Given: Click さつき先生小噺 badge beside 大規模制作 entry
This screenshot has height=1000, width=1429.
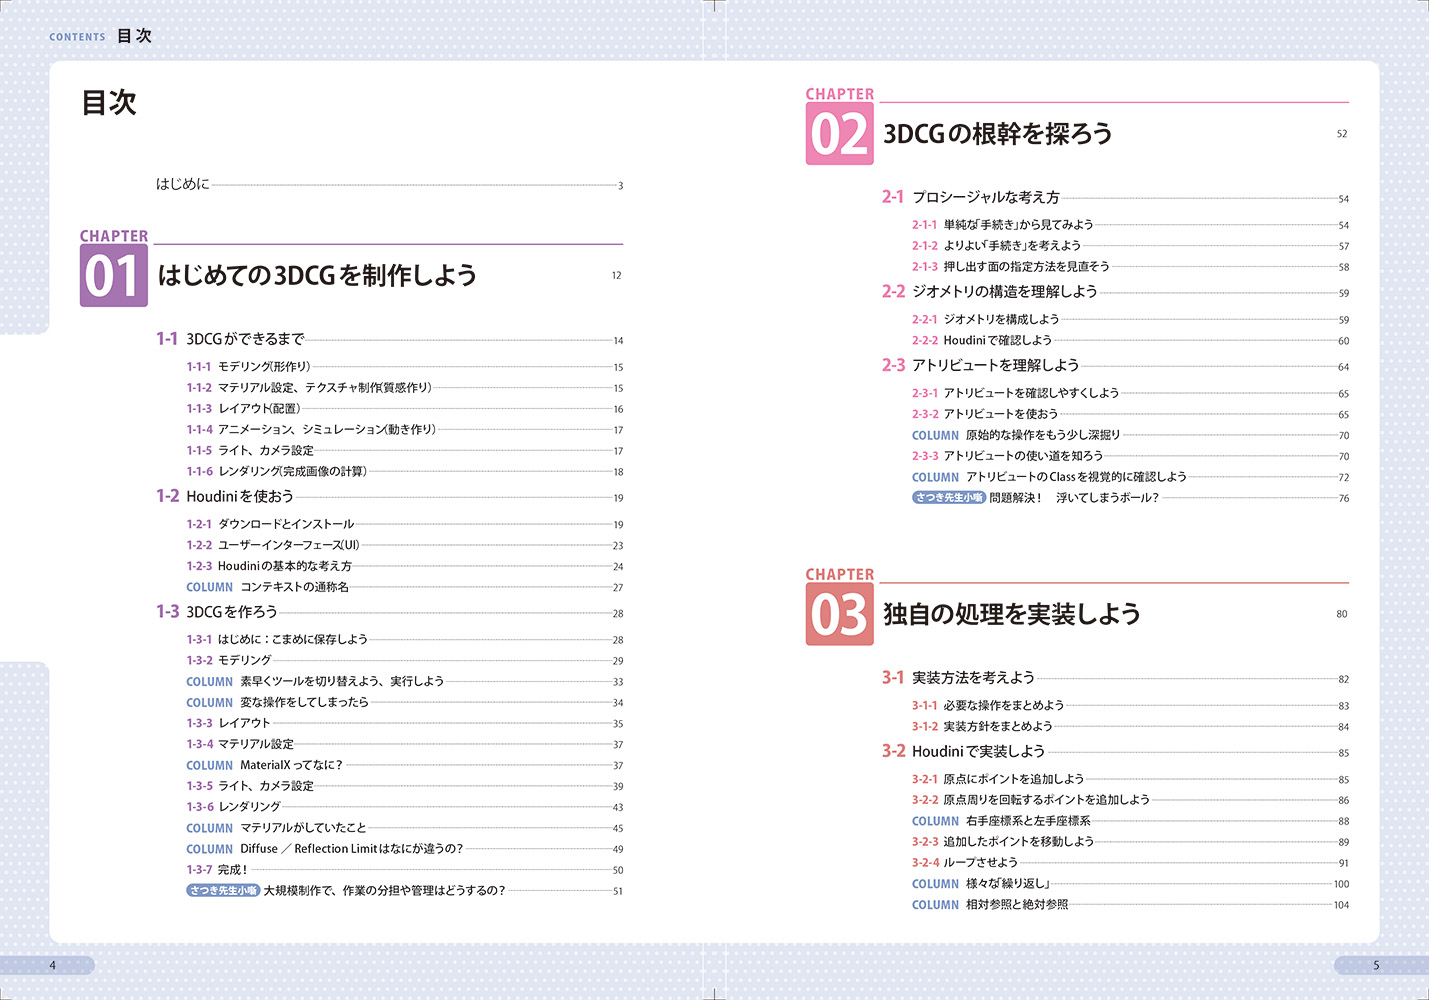Looking at the screenshot, I should tap(223, 890).
